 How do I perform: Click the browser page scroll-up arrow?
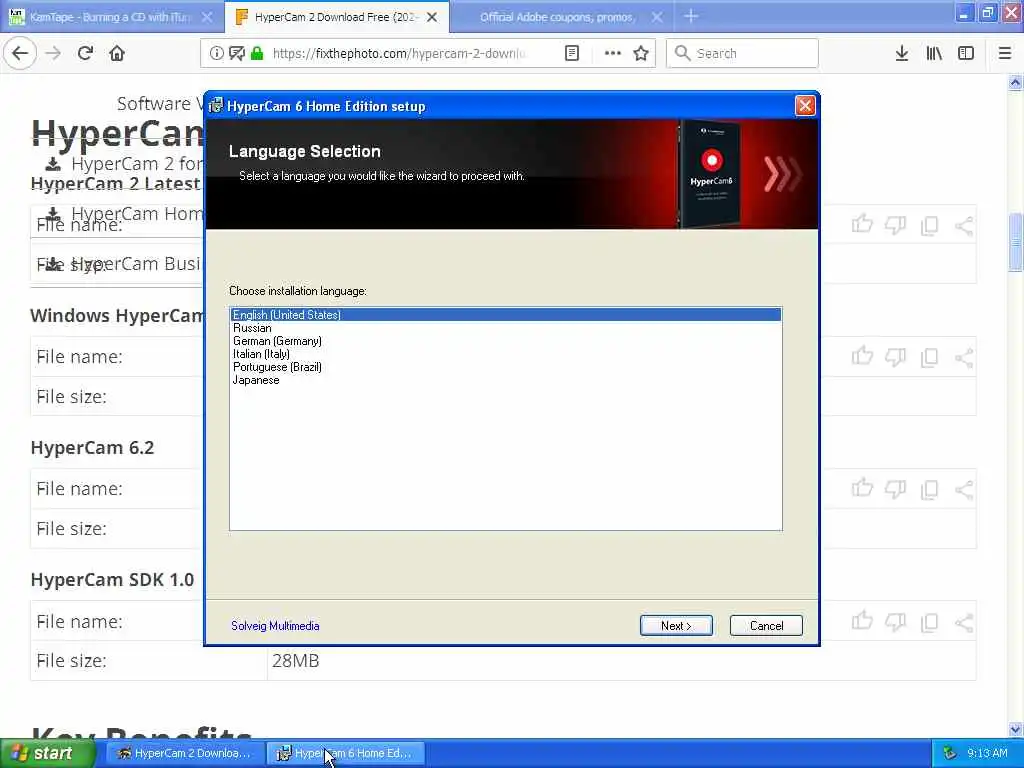(1015, 82)
